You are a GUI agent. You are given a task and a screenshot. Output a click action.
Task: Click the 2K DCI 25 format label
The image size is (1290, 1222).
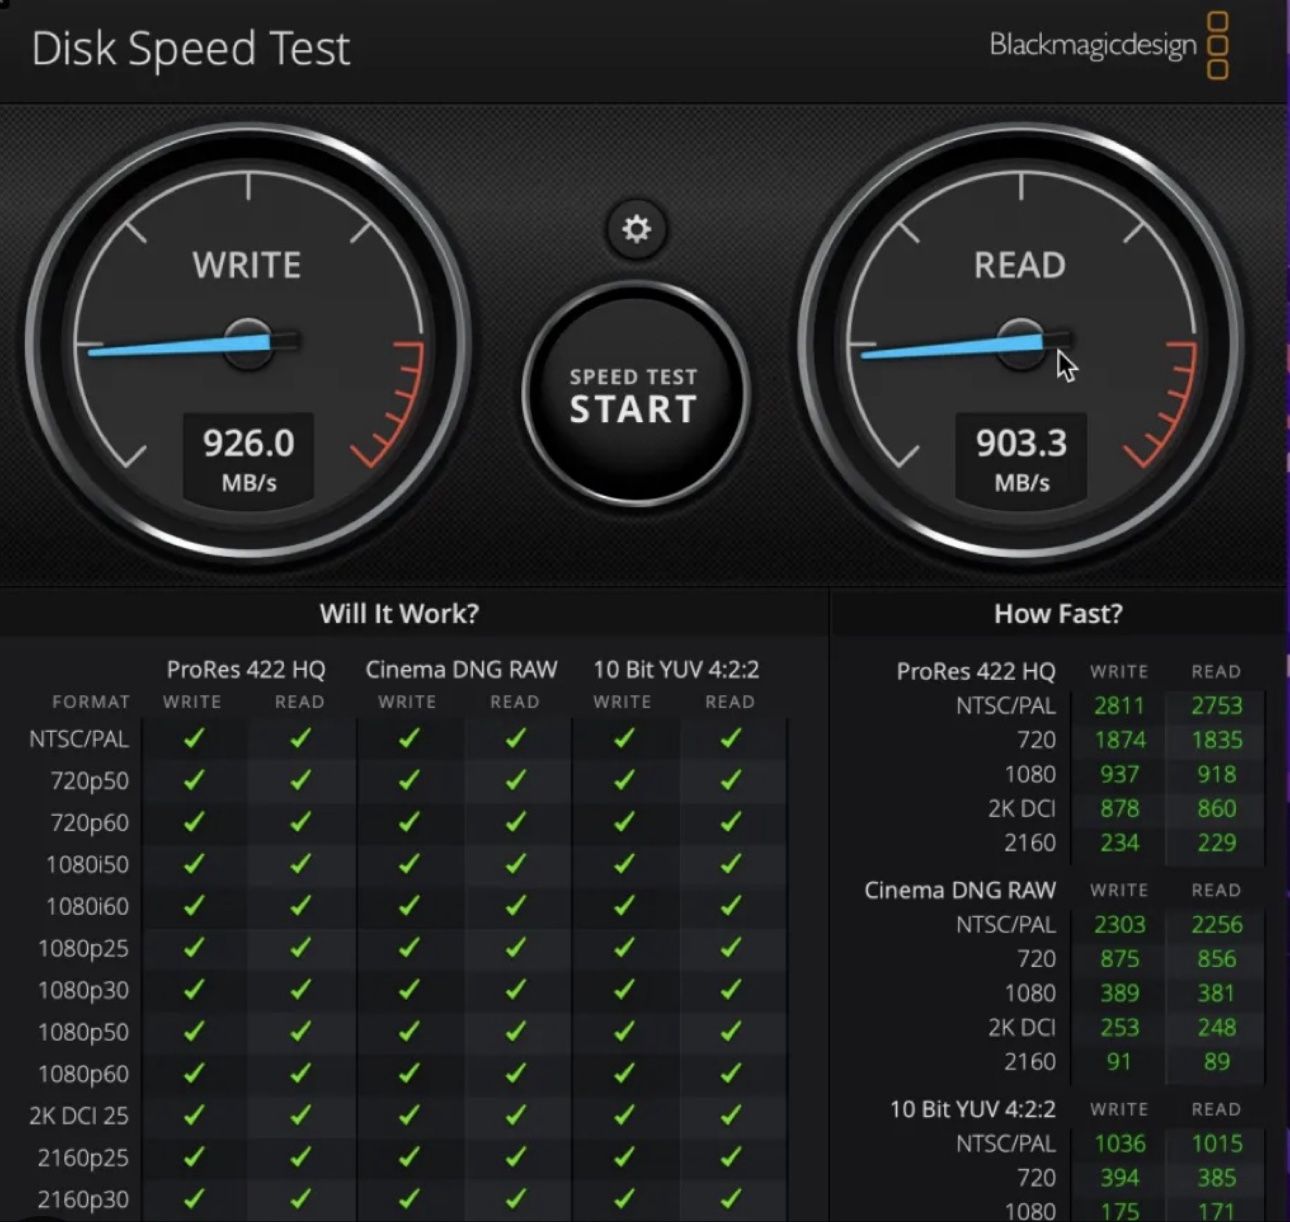click(79, 1115)
